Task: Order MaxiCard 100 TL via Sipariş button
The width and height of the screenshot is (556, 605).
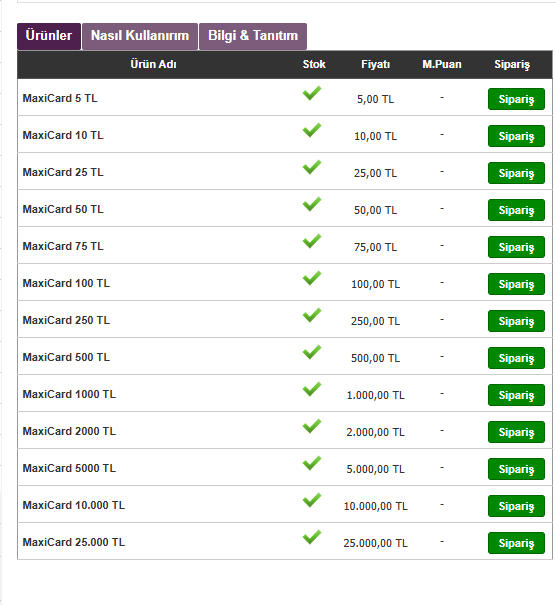Action: point(516,284)
